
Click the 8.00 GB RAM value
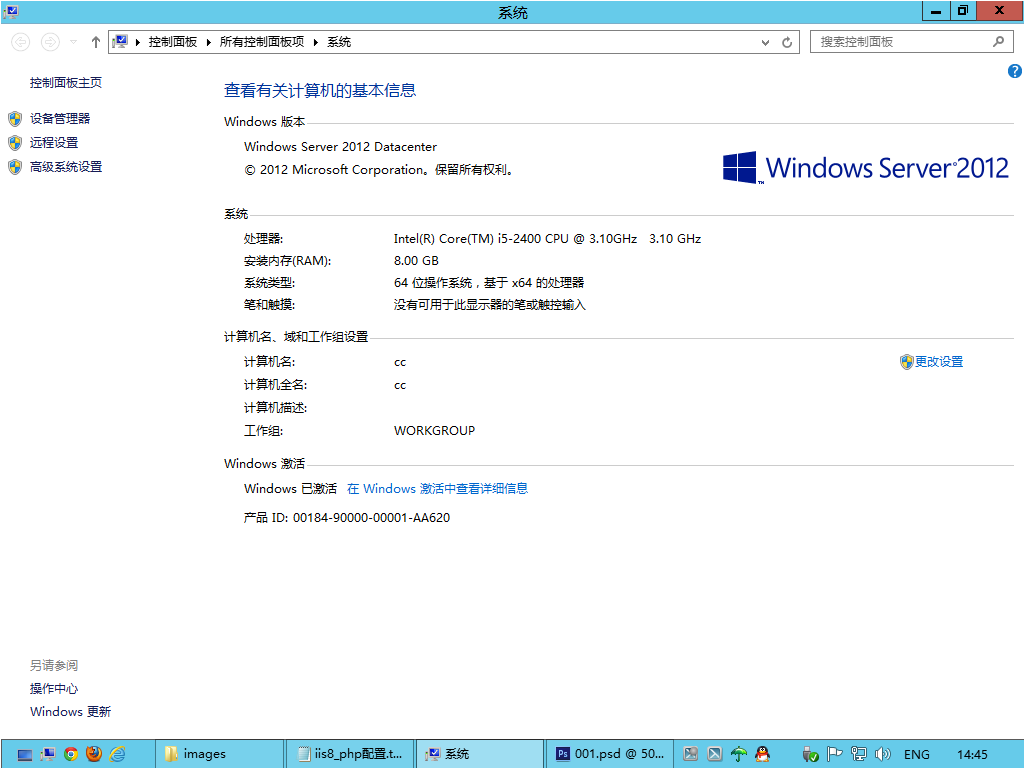[x=416, y=261]
